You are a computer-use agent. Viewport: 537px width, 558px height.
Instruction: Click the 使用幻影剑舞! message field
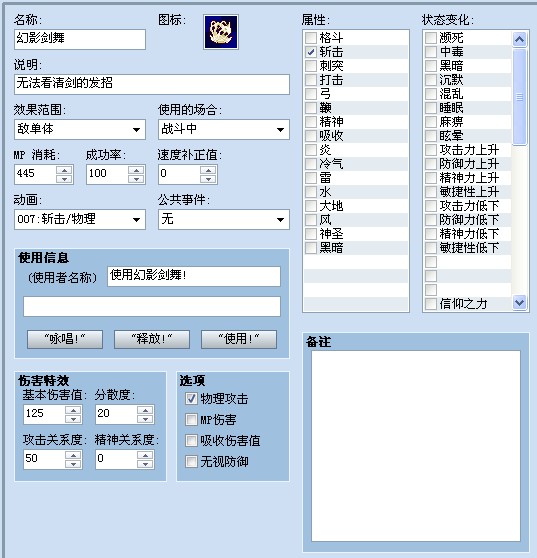tap(194, 276)
